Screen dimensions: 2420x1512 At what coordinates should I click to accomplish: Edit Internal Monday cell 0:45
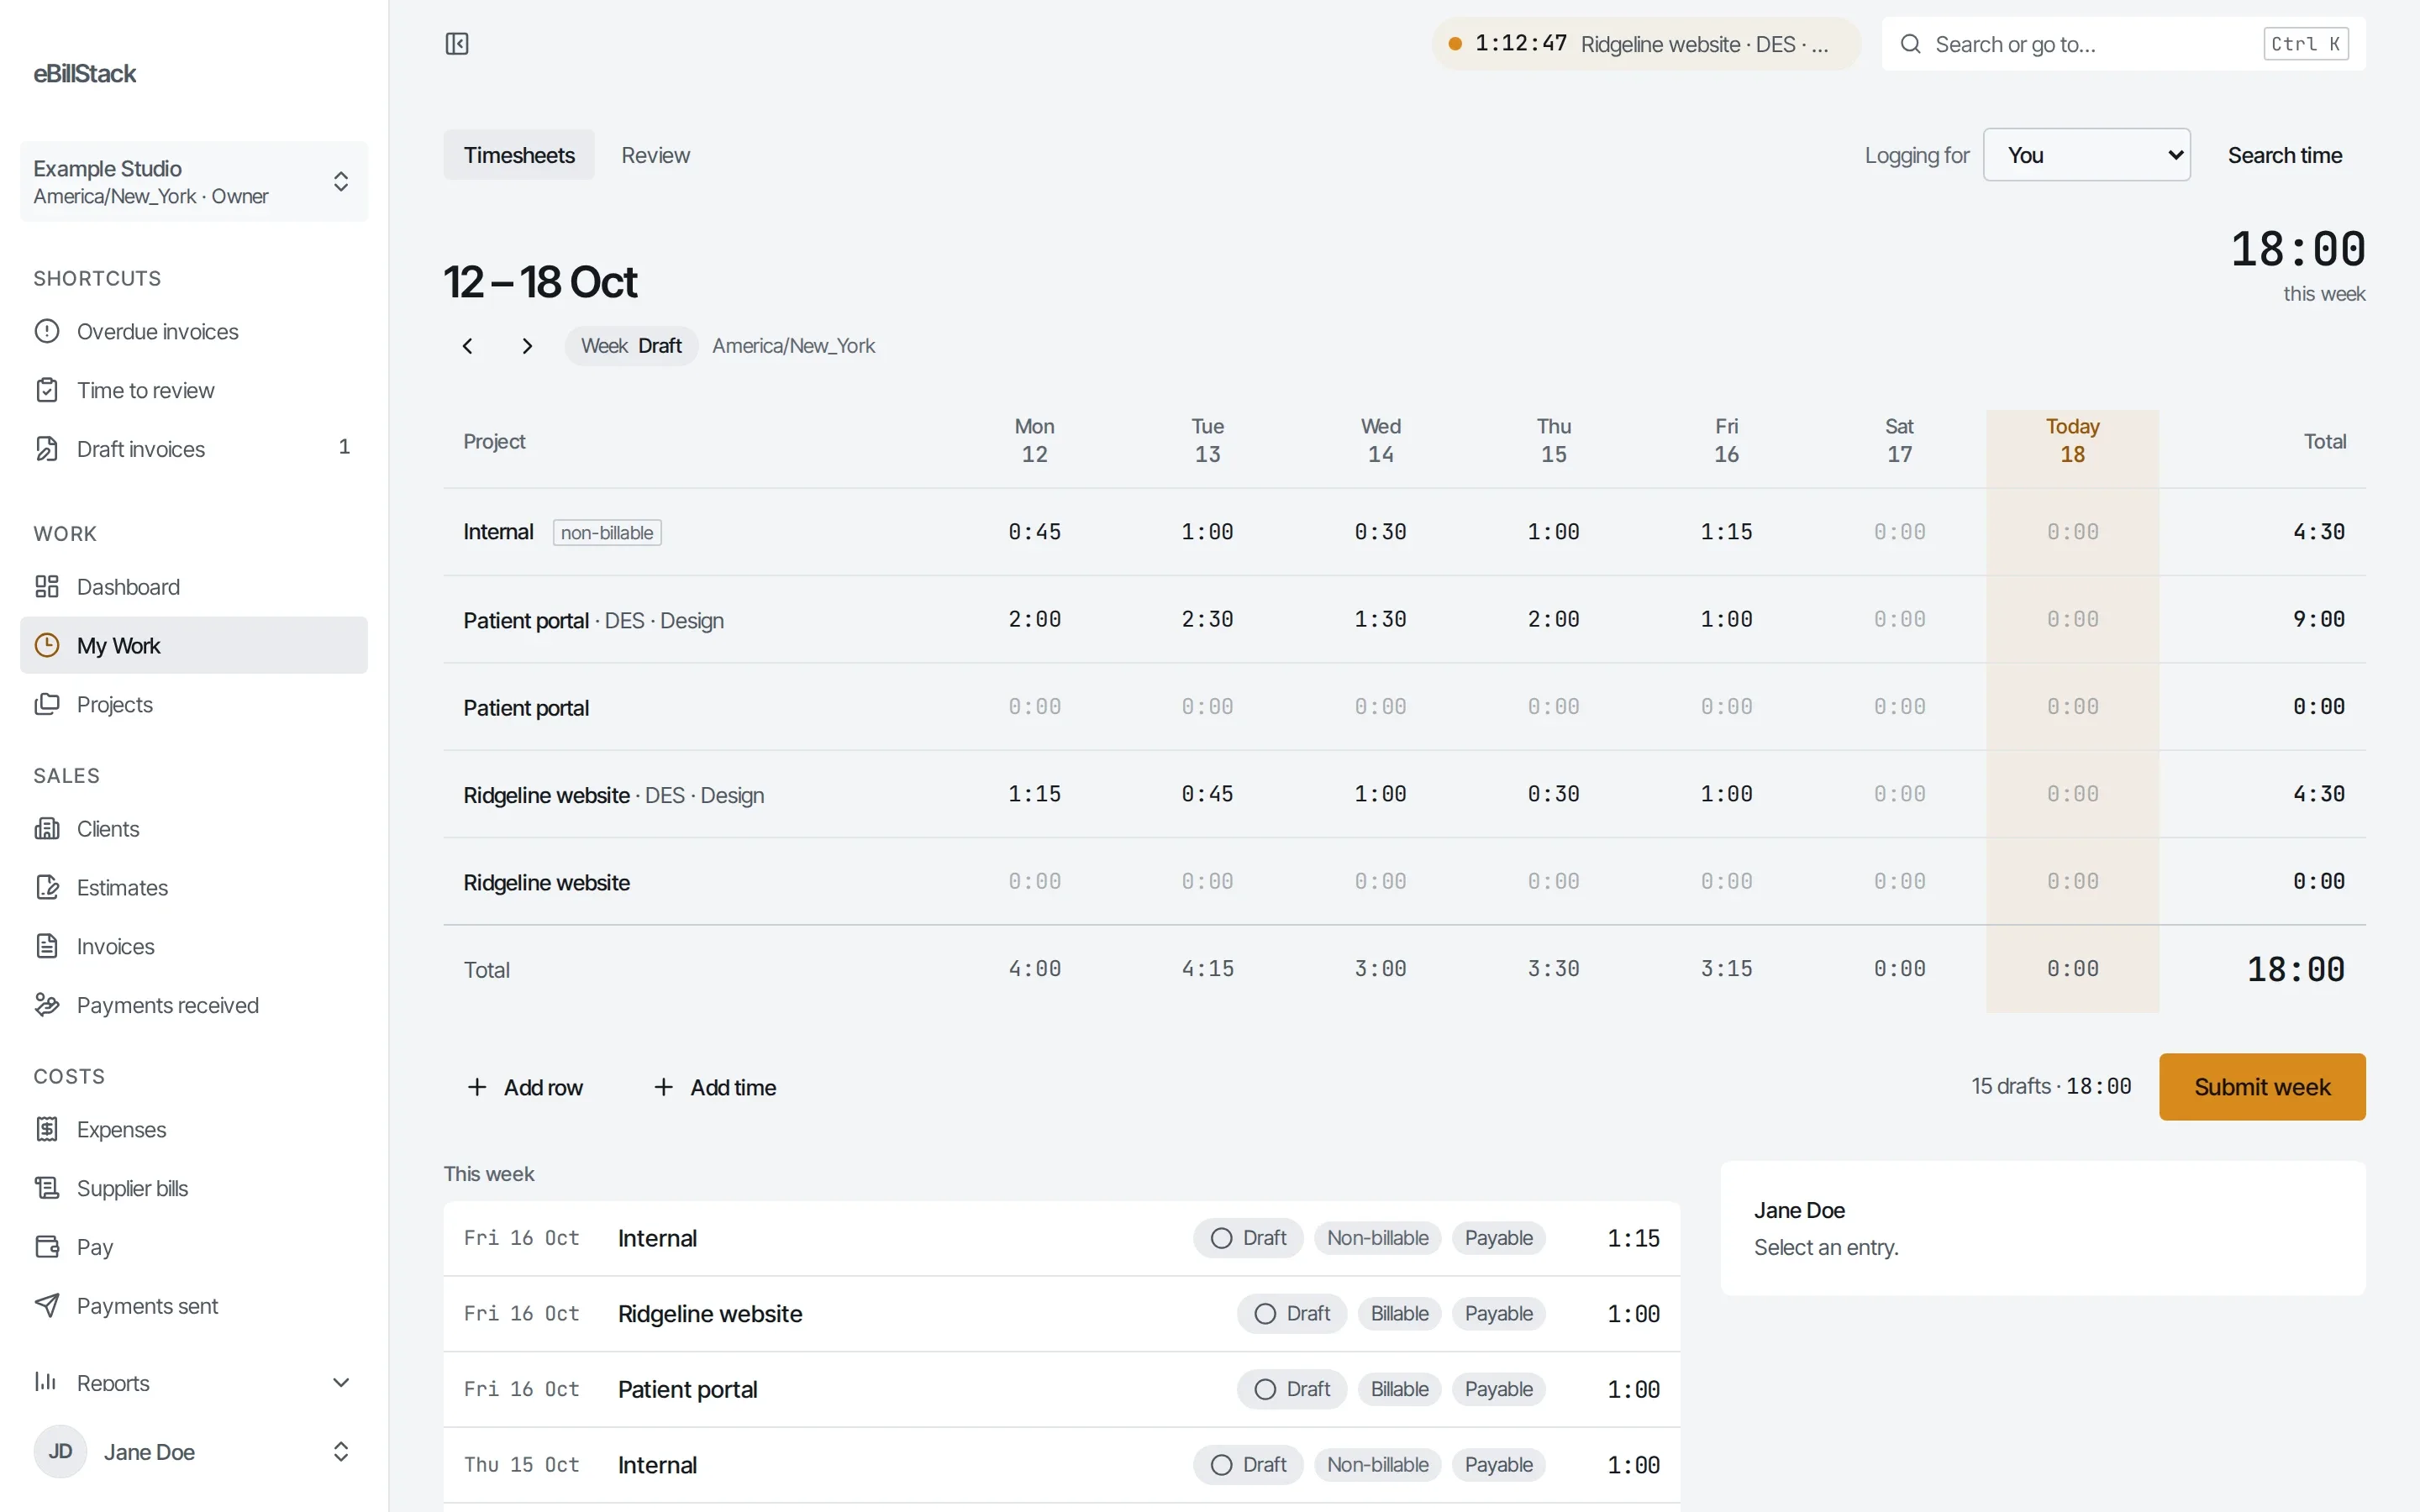pos(1034,532)
